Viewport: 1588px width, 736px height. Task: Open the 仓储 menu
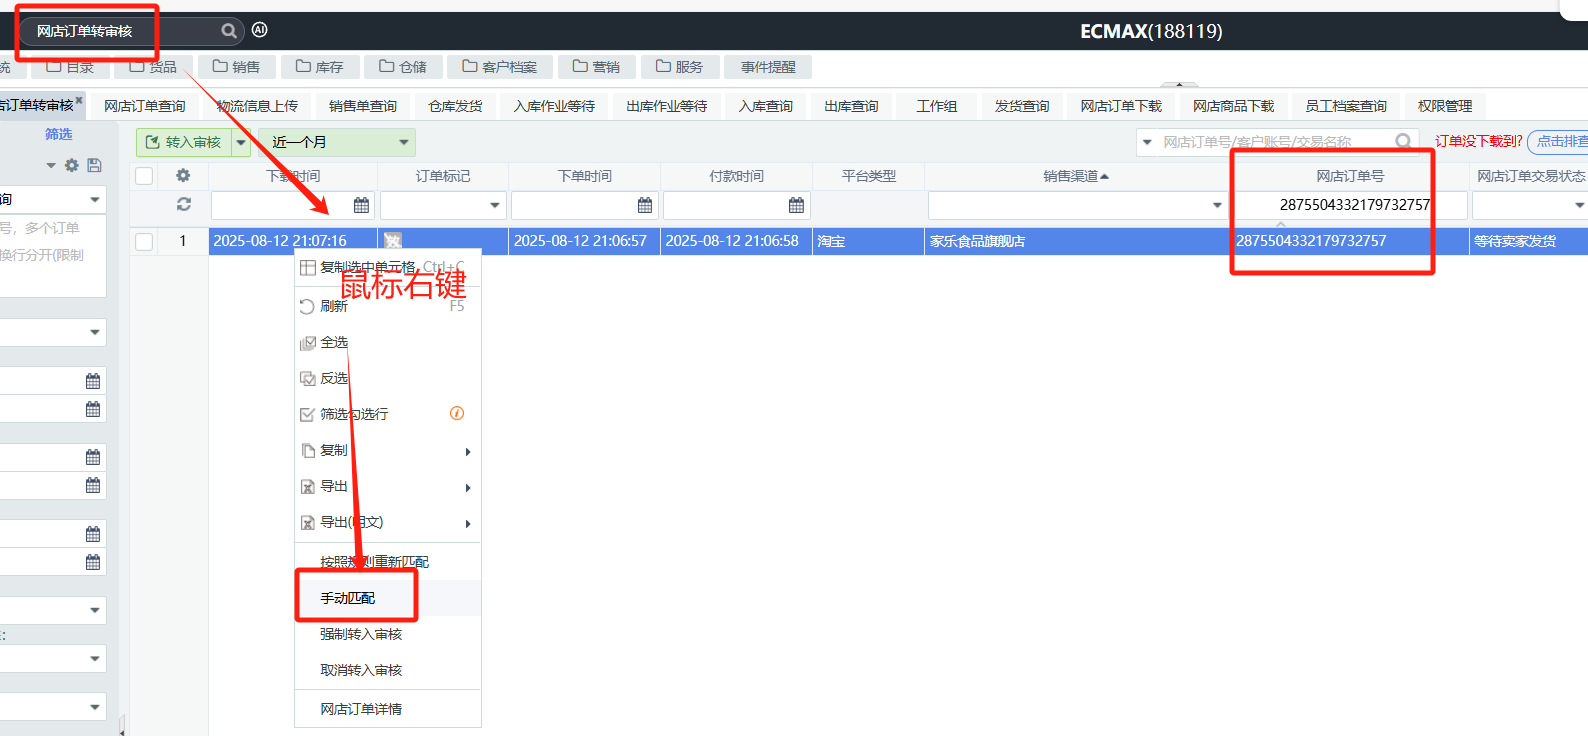[x=403, y=67]
